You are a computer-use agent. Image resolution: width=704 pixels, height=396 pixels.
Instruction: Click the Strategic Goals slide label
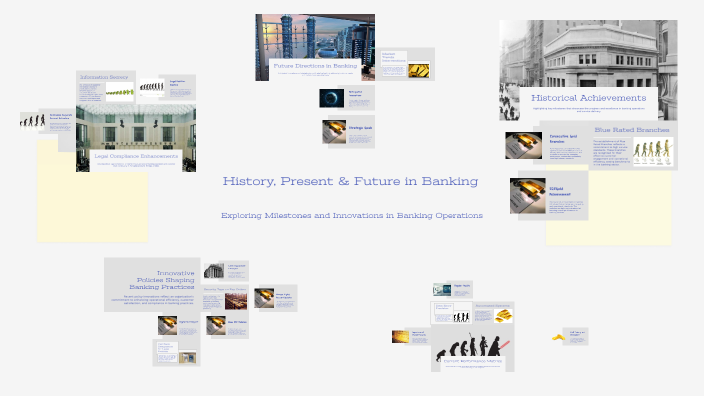pyautogui.click(x=361, y=128)
